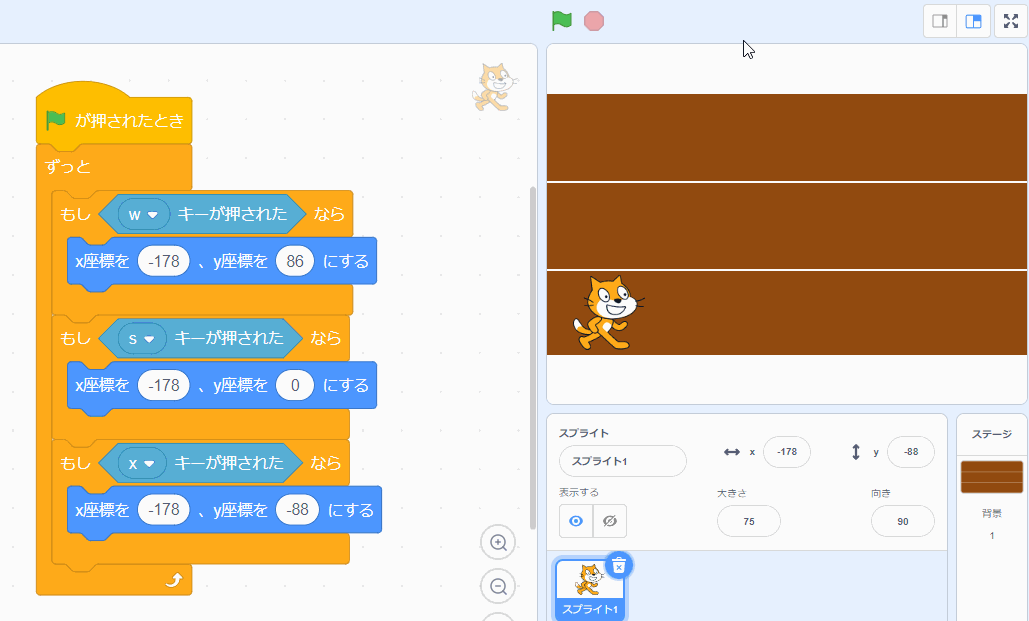Open the s key dropdown
1029x621 pixels.
tap(142, 338)
